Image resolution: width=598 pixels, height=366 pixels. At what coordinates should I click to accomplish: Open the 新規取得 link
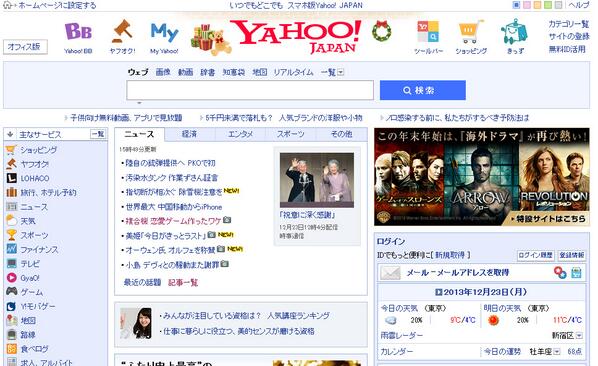[x=450, y=255]
